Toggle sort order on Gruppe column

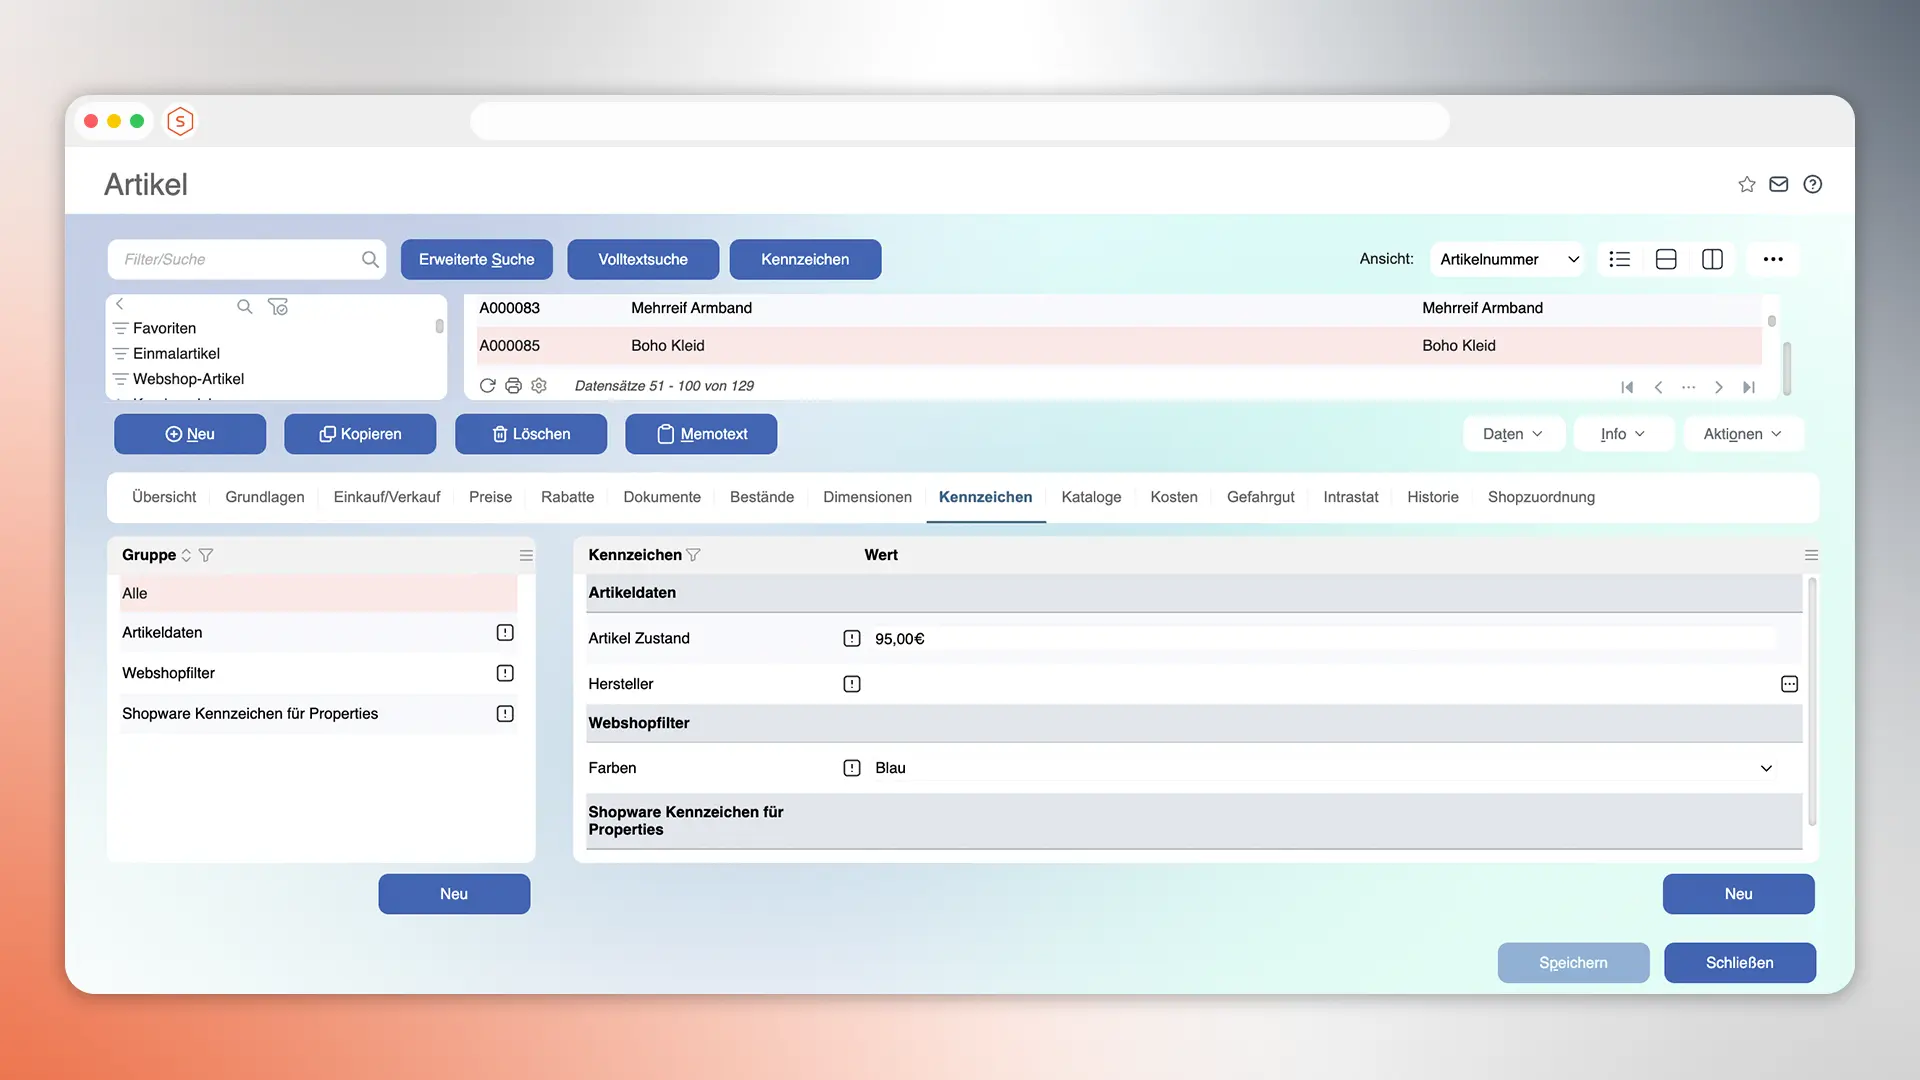click(186, 555)
